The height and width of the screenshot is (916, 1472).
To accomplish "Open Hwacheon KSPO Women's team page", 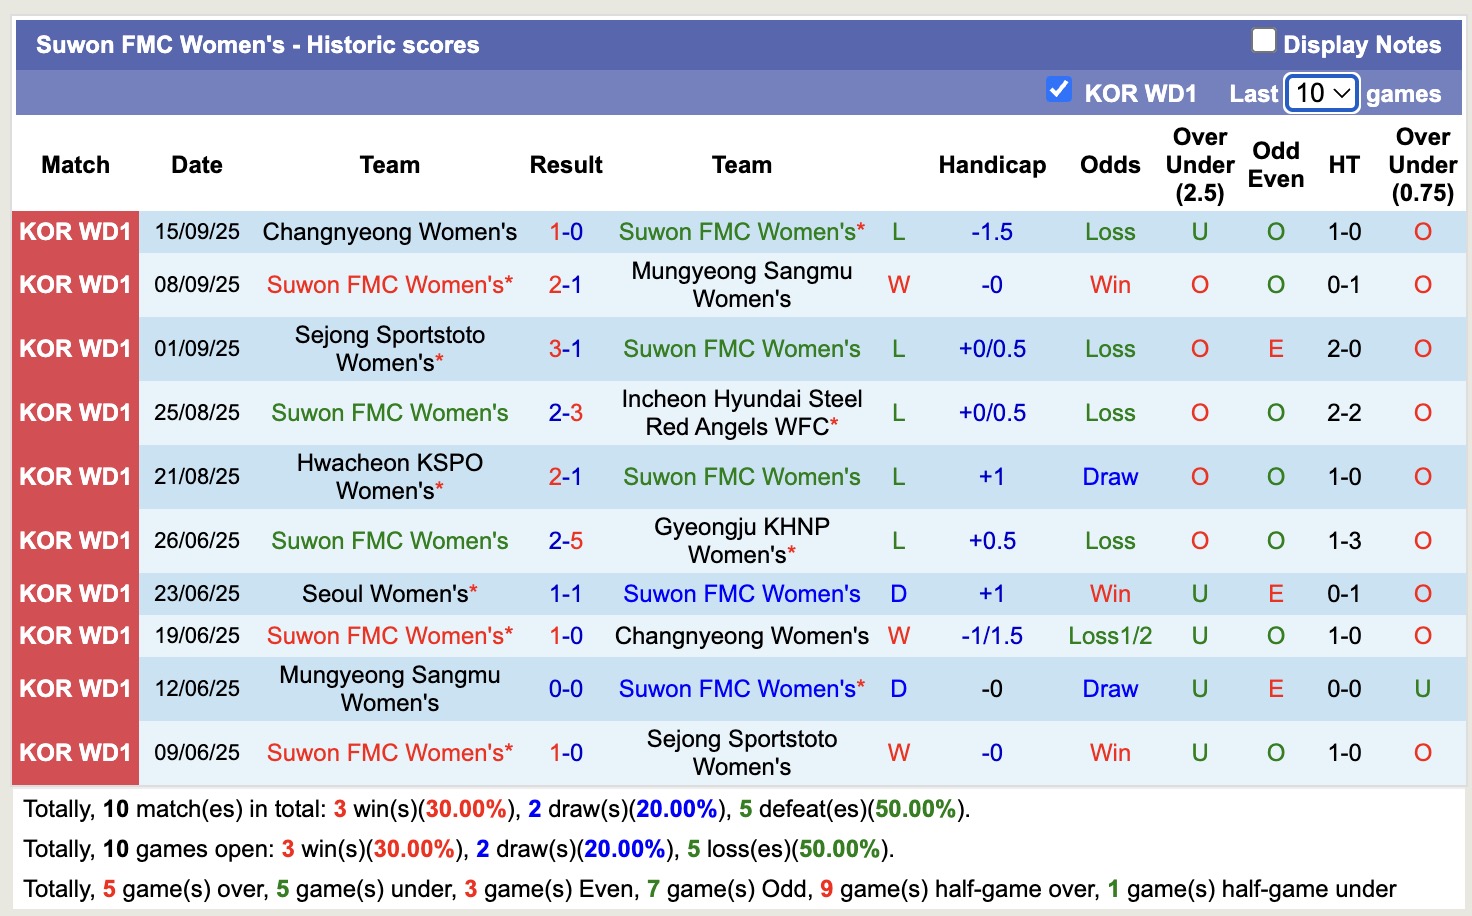I will (x=389, y=476).
